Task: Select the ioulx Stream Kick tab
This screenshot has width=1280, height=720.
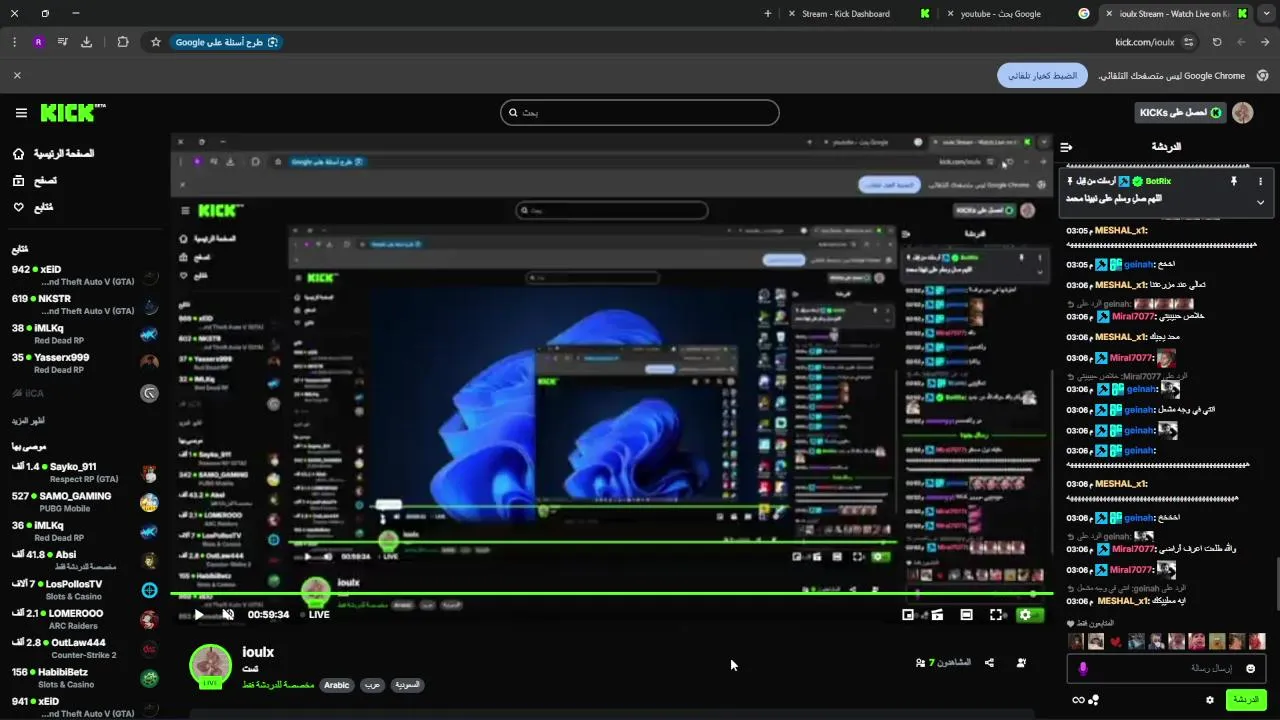Action: coord(1176,14)
